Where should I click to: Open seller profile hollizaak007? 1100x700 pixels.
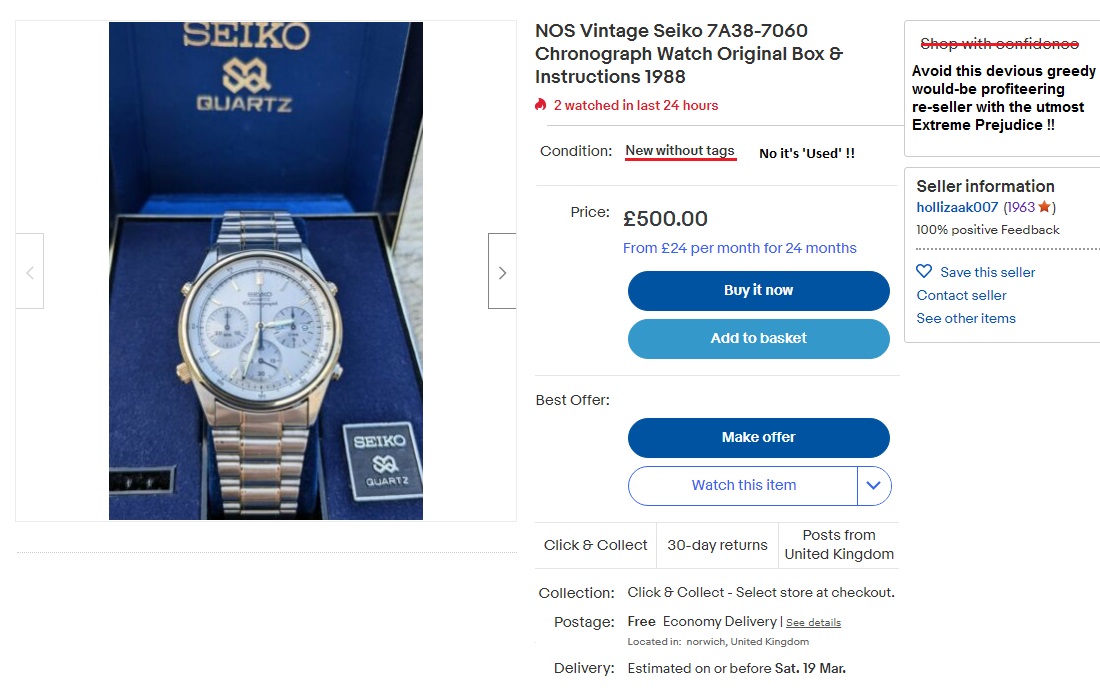(x=956, y=207)
